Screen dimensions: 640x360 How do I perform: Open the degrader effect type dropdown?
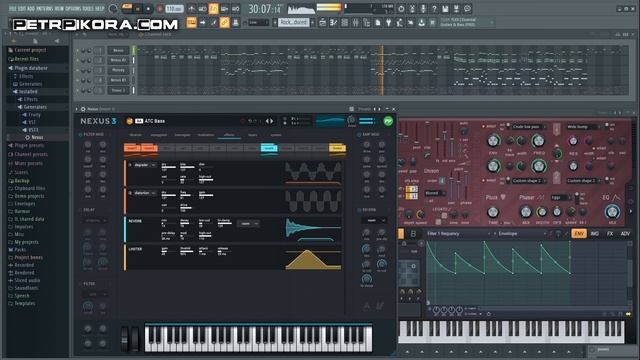145,165
